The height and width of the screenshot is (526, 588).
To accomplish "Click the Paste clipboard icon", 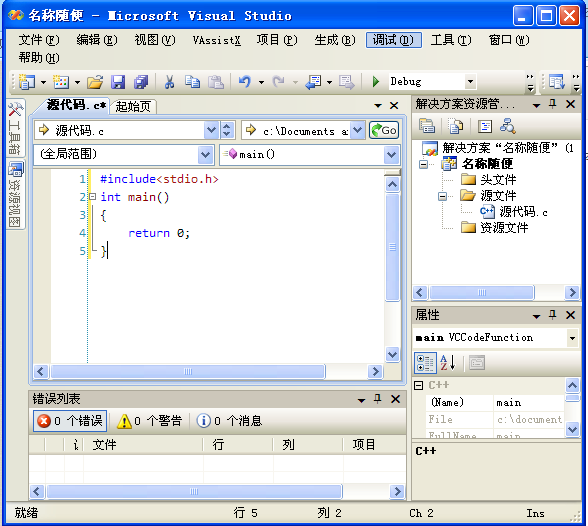I will point(216,82).
